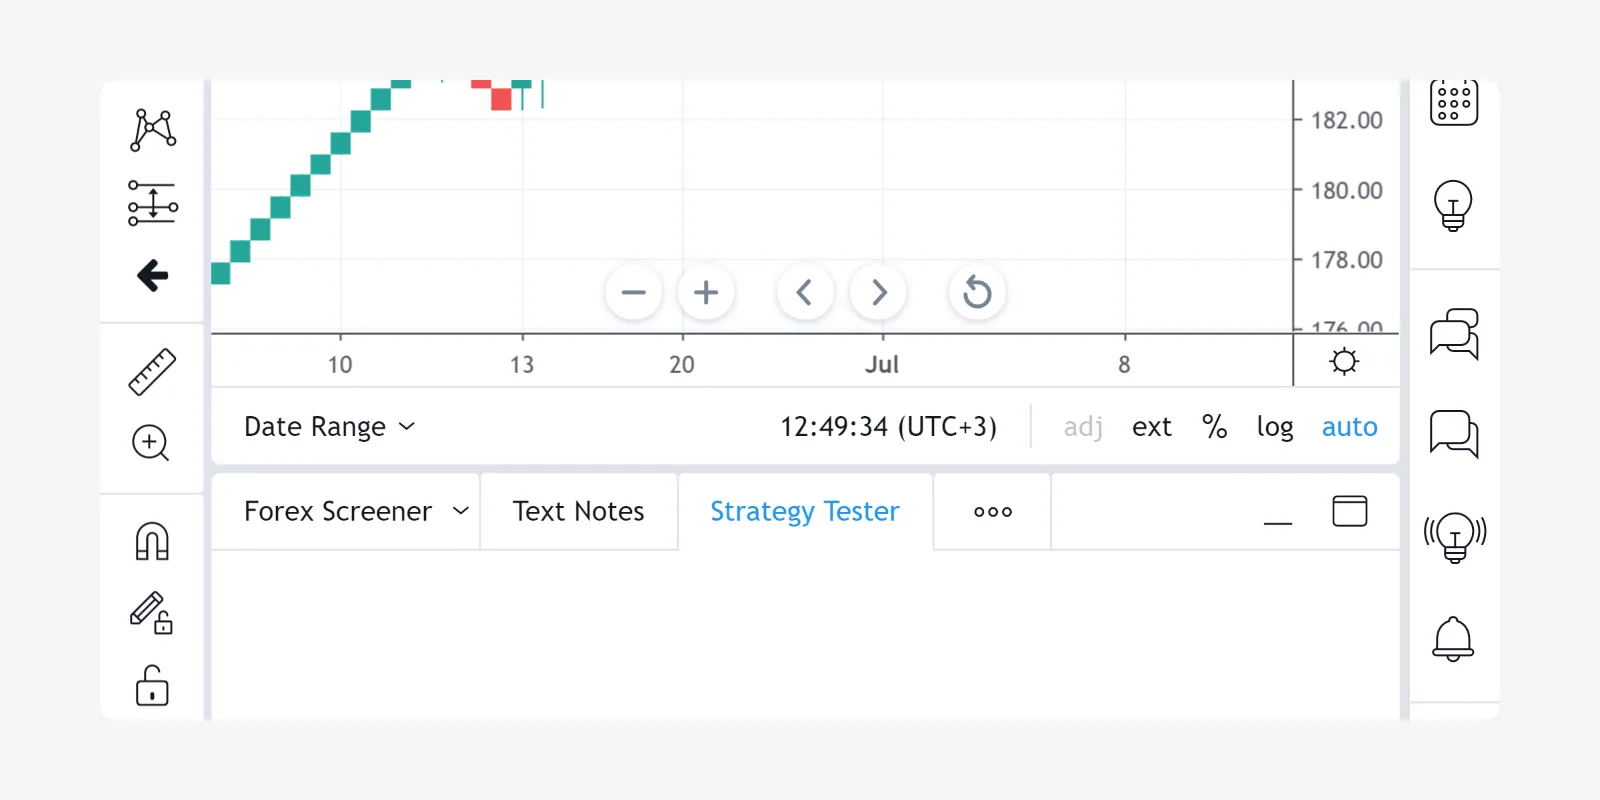Switch to the Text Notes tab
This screenshot has width=1600, height=800.
[x=578, y=511]
